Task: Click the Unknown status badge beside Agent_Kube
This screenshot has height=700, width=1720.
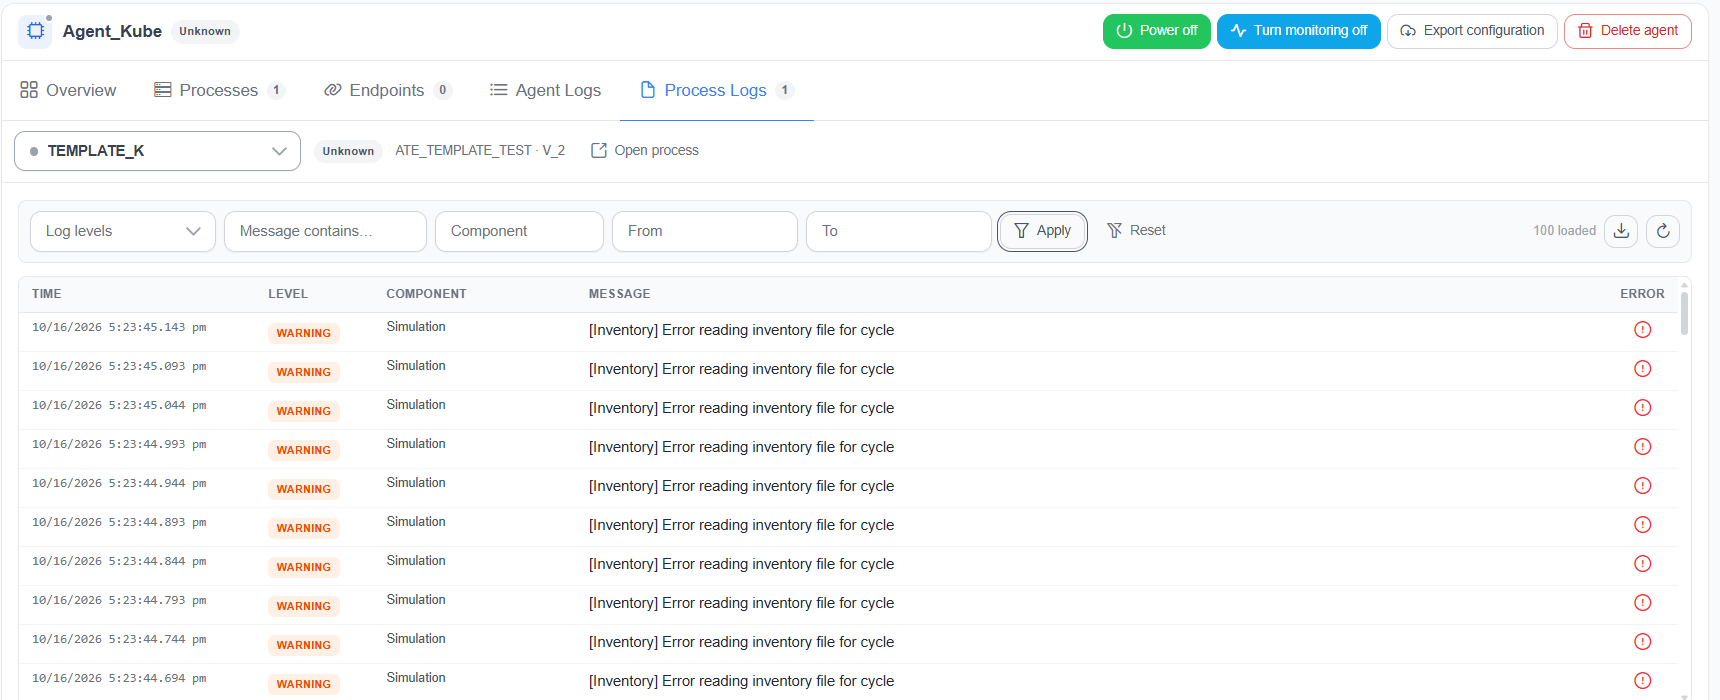Action: 205,31
